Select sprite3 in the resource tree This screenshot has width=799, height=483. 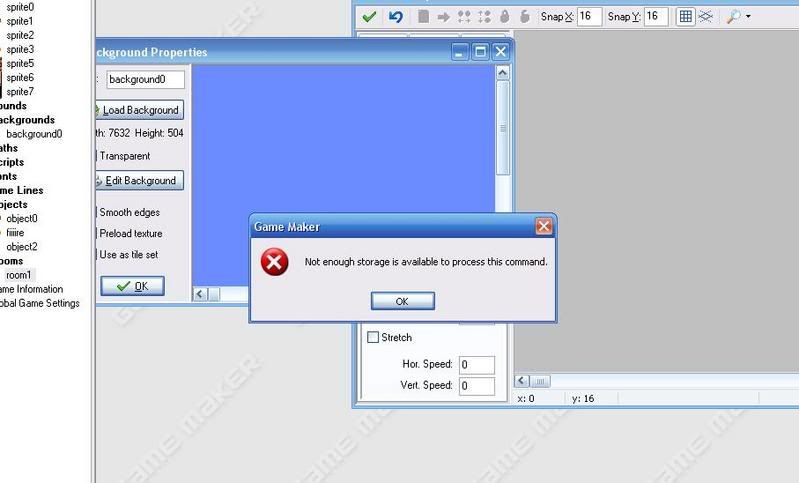tap(20, 49)
